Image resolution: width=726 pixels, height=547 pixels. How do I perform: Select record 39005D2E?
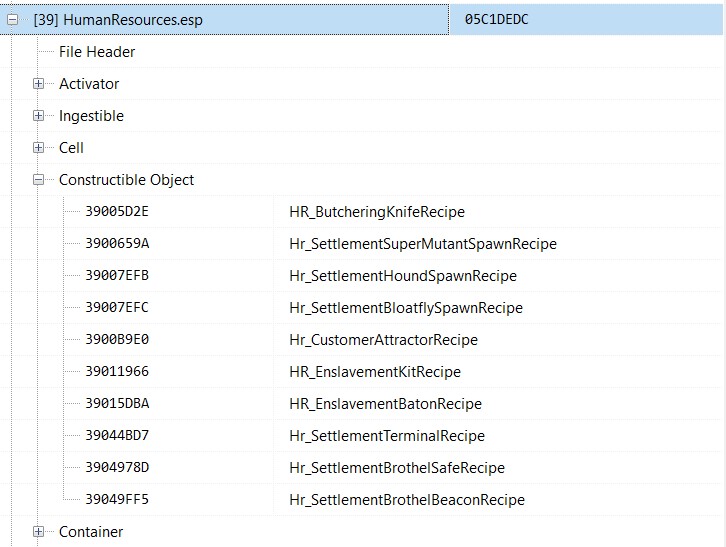point(117,212)
